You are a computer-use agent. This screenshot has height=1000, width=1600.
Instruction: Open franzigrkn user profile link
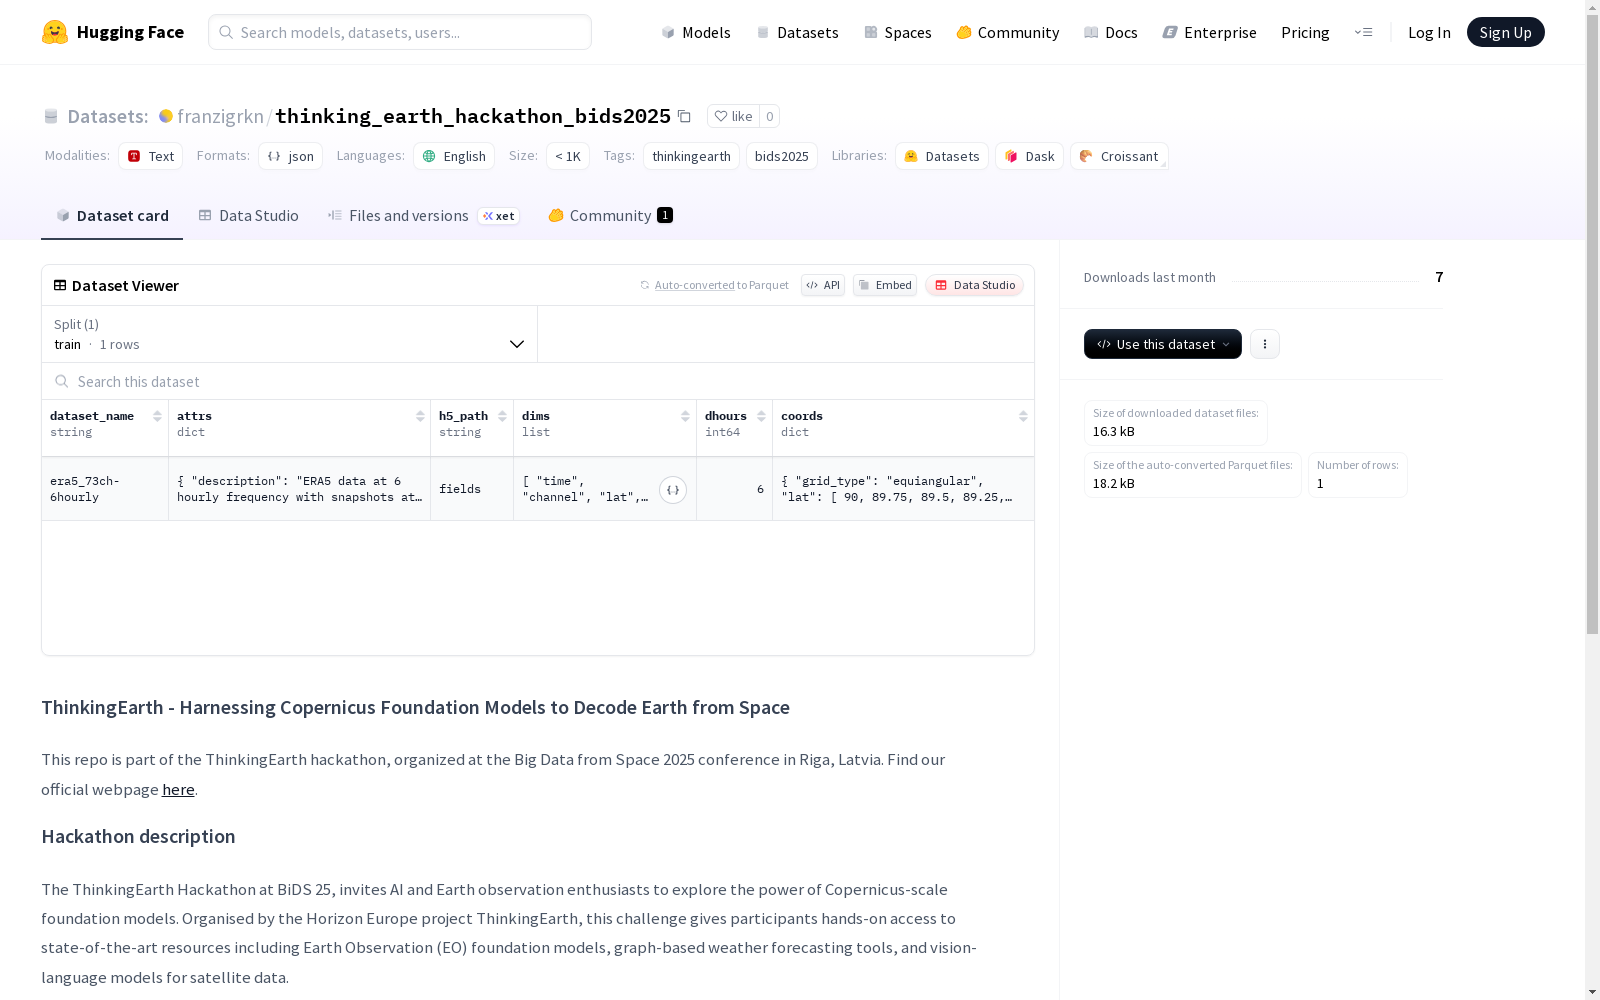pos(220,116)
